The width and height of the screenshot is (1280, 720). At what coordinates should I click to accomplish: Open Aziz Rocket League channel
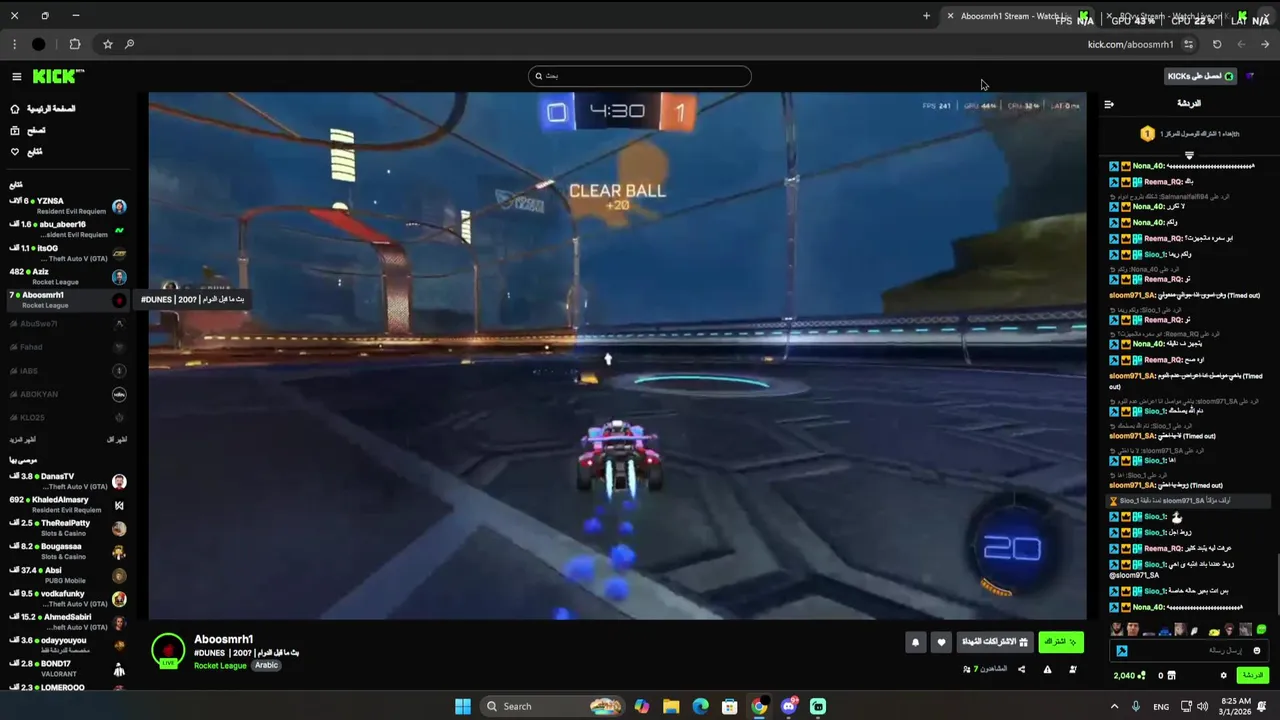point(68,276)
